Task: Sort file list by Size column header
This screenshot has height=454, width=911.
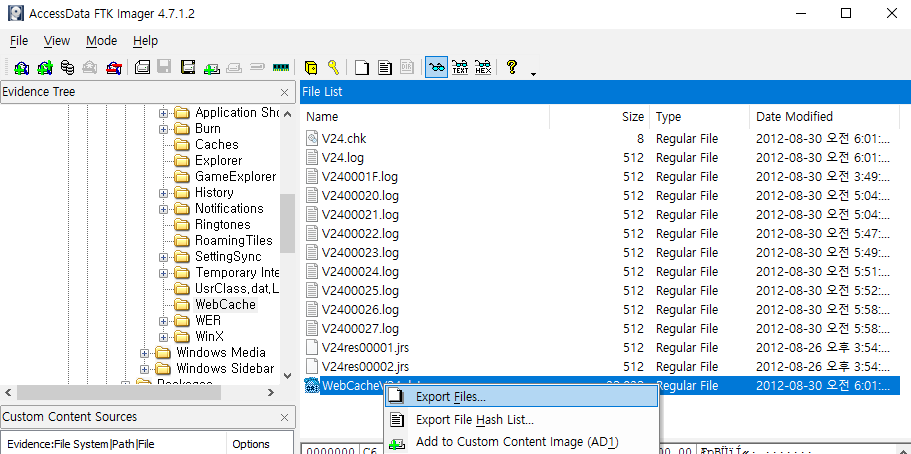Action: pyautogui.click(x=600, y=117)
